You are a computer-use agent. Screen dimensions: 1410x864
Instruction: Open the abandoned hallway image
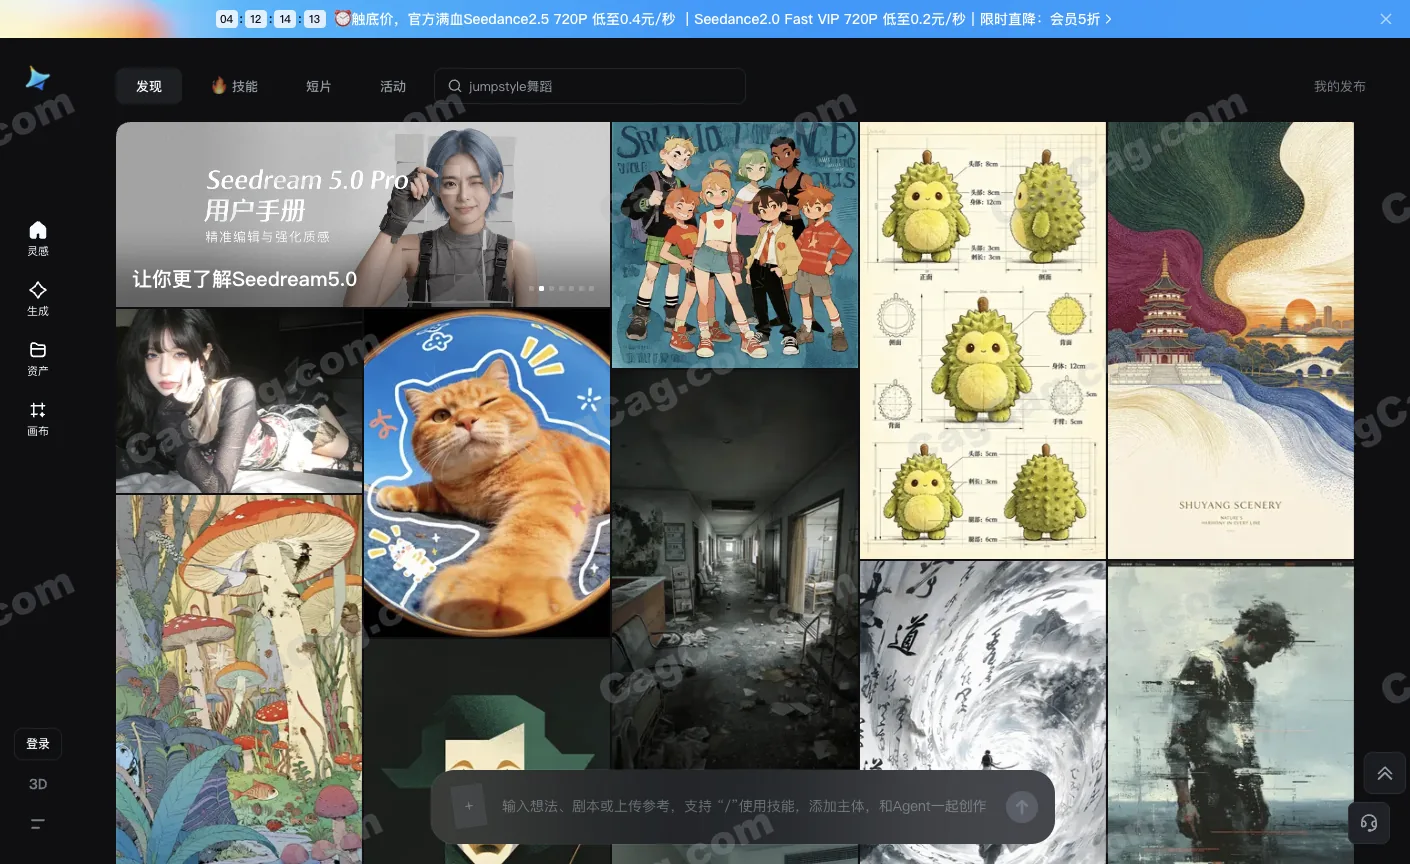pos(735,569)
